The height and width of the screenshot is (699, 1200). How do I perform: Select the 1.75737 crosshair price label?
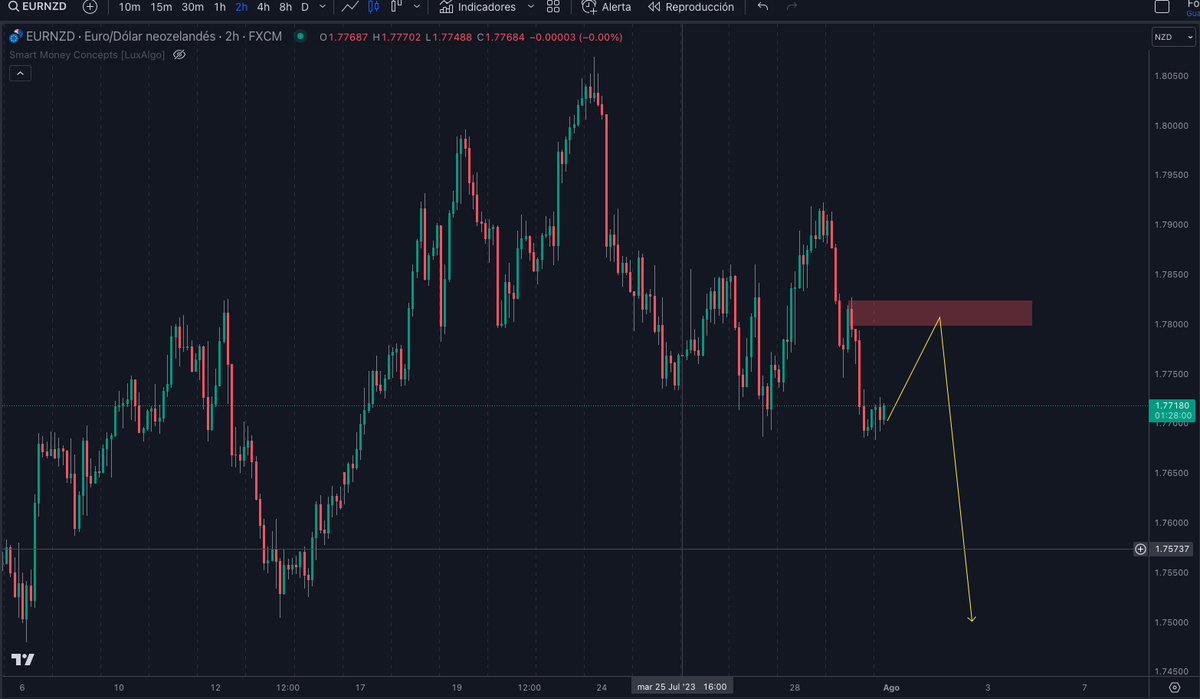click(x=1171, y=549)
